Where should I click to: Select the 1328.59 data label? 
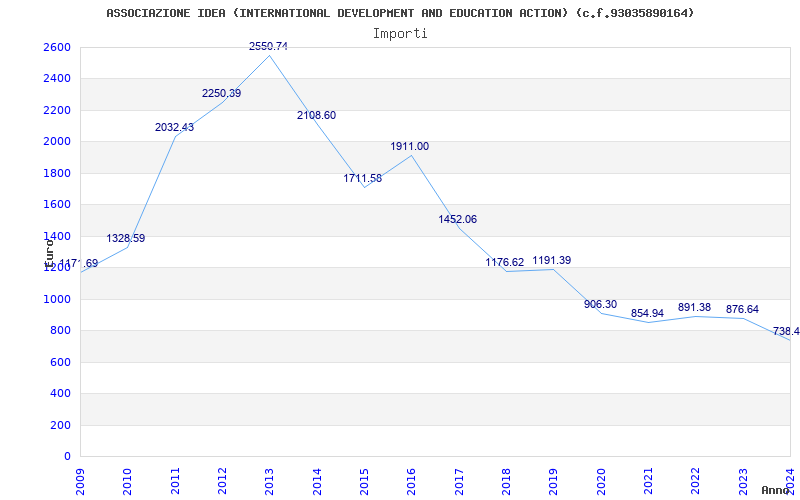pos(126,238)
